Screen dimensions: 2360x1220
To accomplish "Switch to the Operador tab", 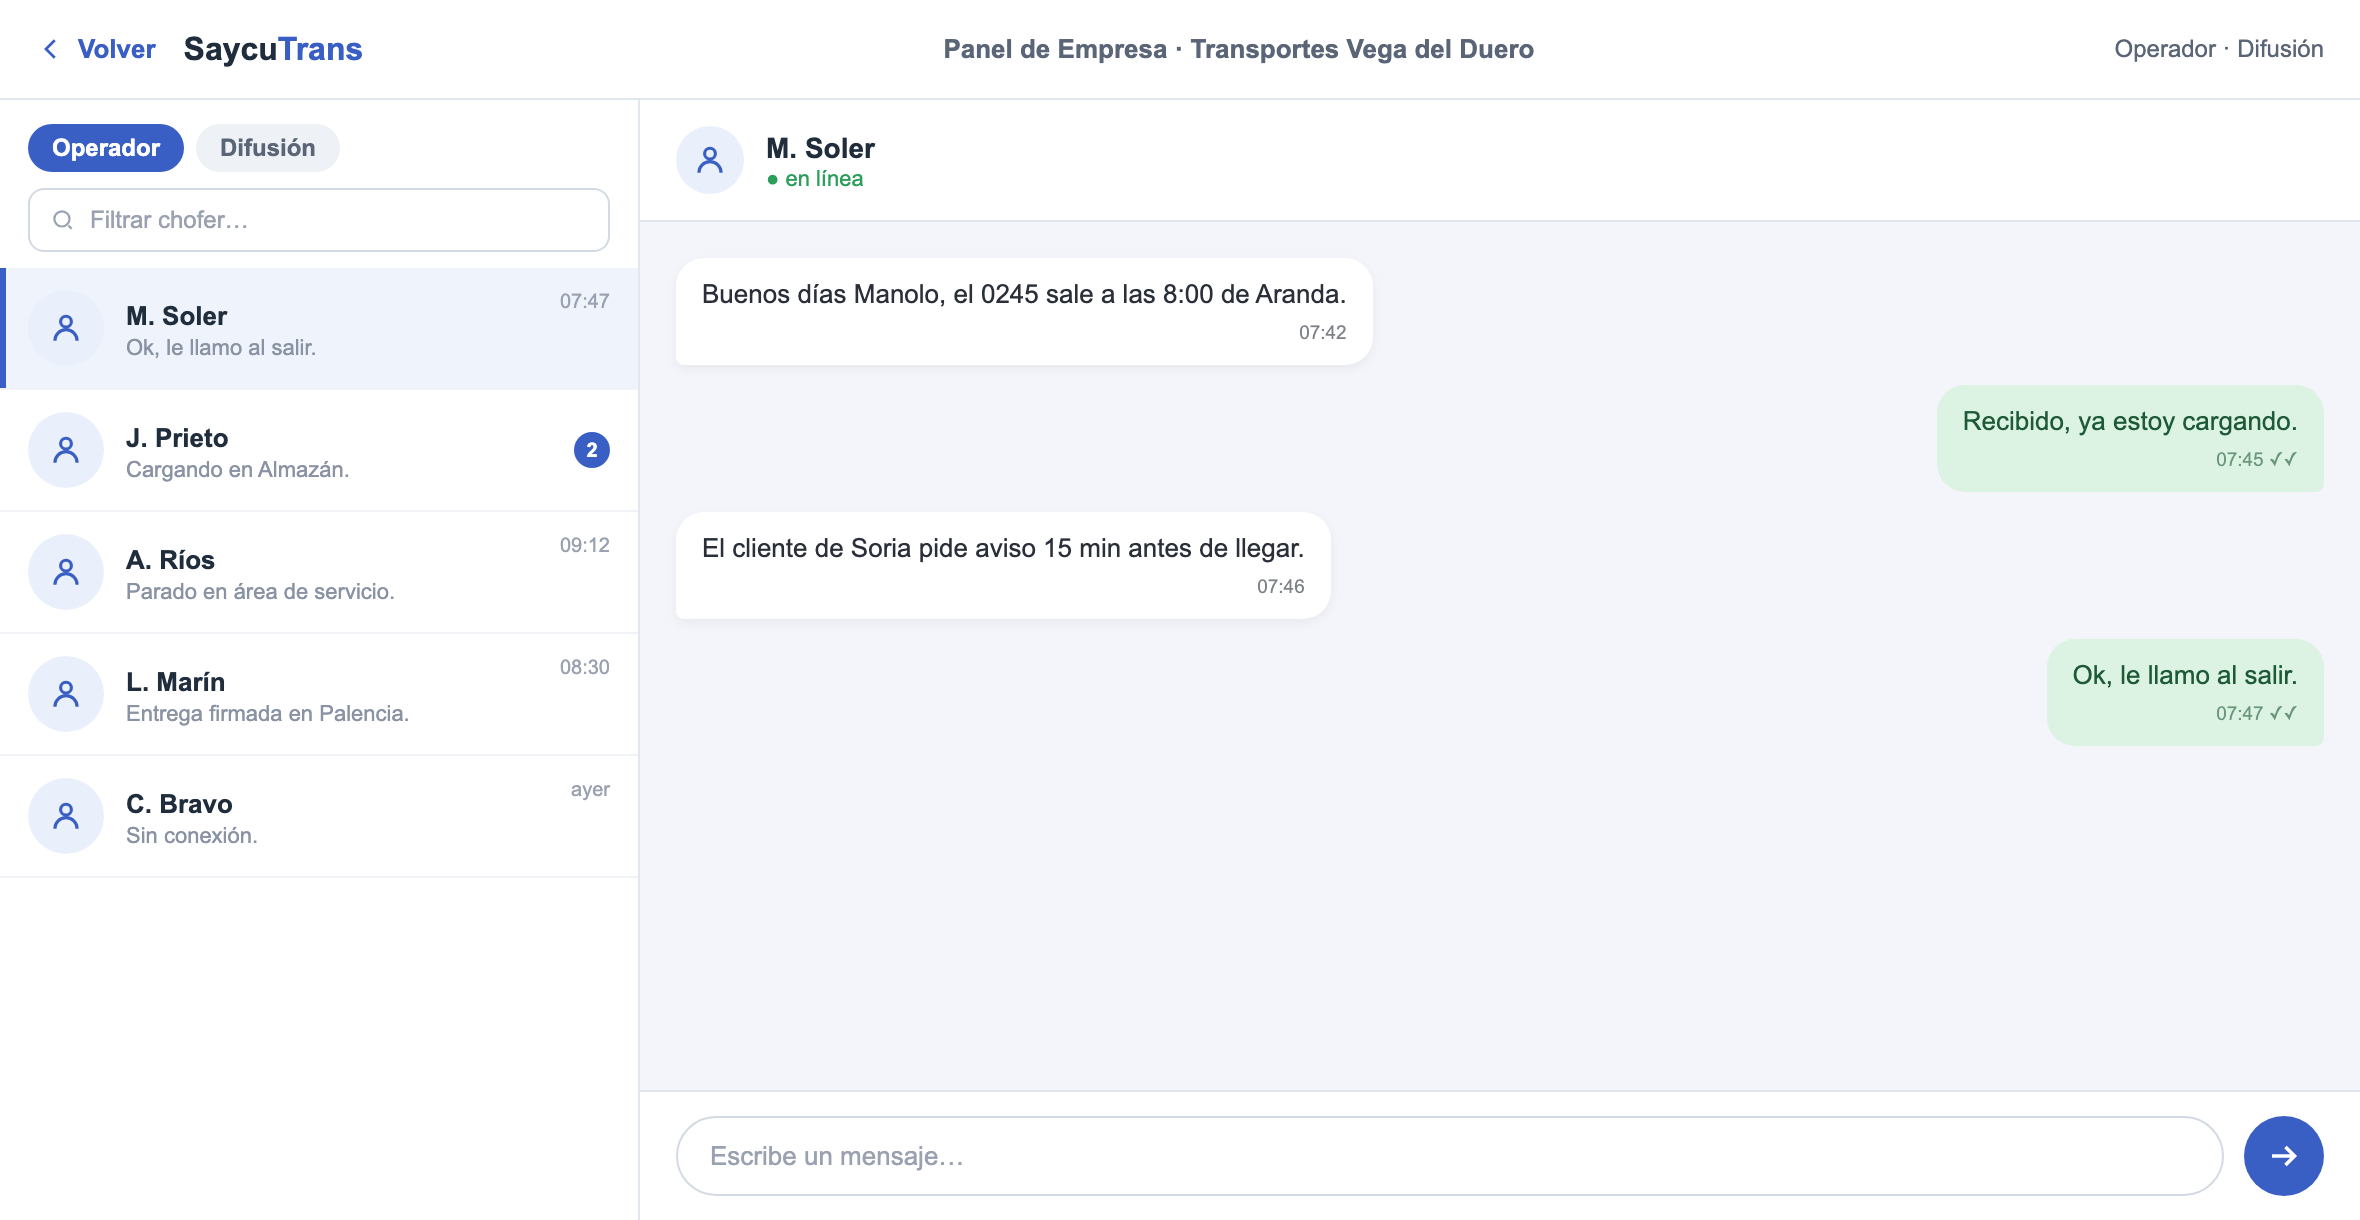I will click(106, 148).
